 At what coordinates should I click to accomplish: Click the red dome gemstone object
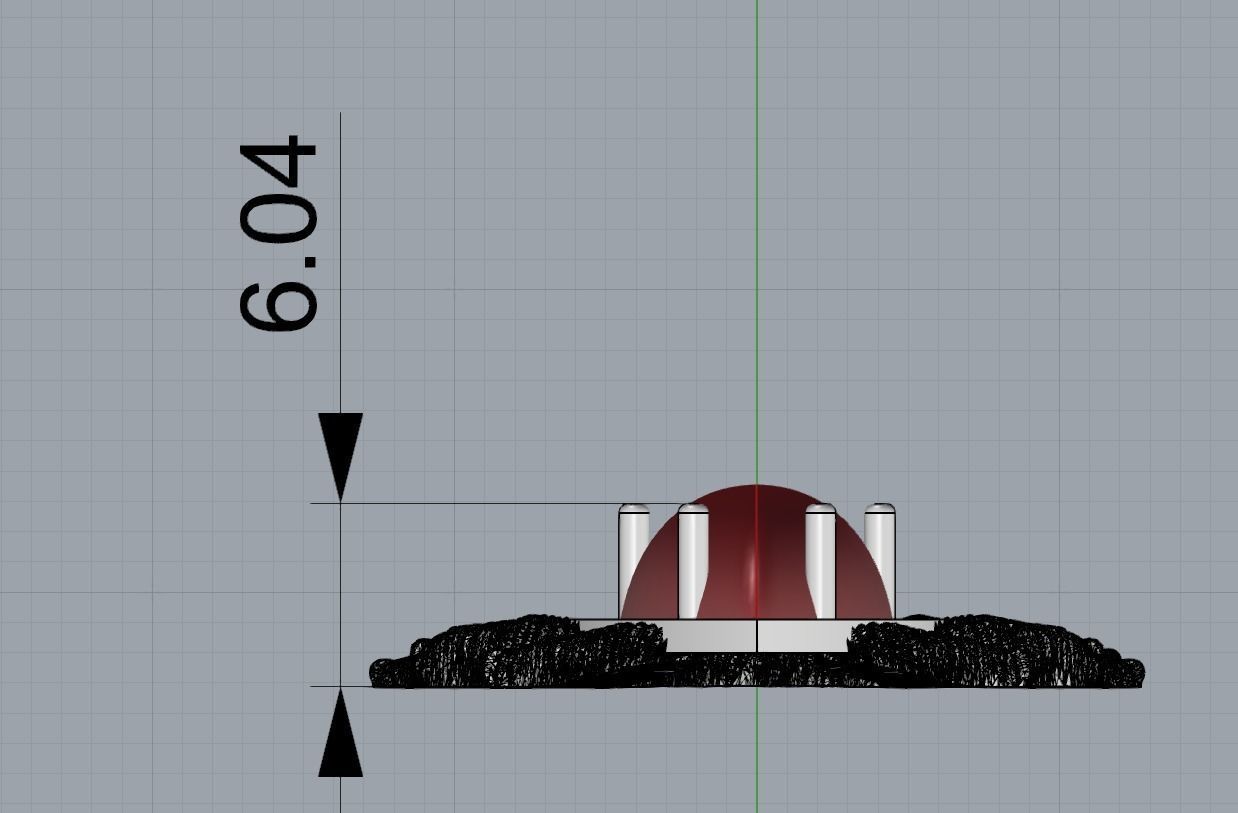pos(757,552)
